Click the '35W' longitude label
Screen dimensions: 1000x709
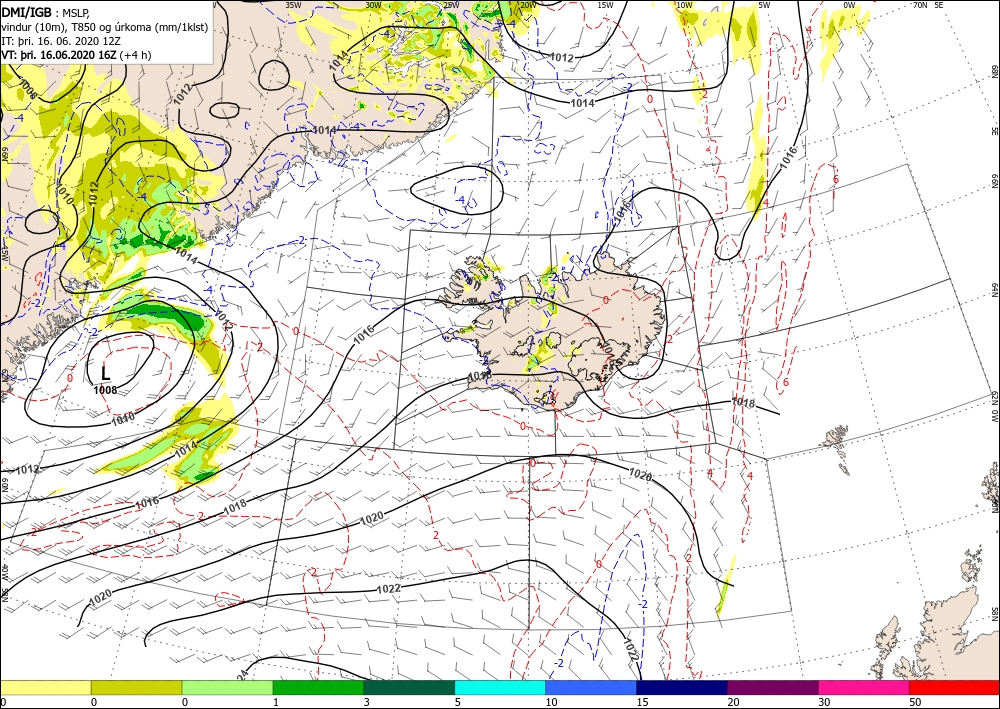tap(293, 5)
